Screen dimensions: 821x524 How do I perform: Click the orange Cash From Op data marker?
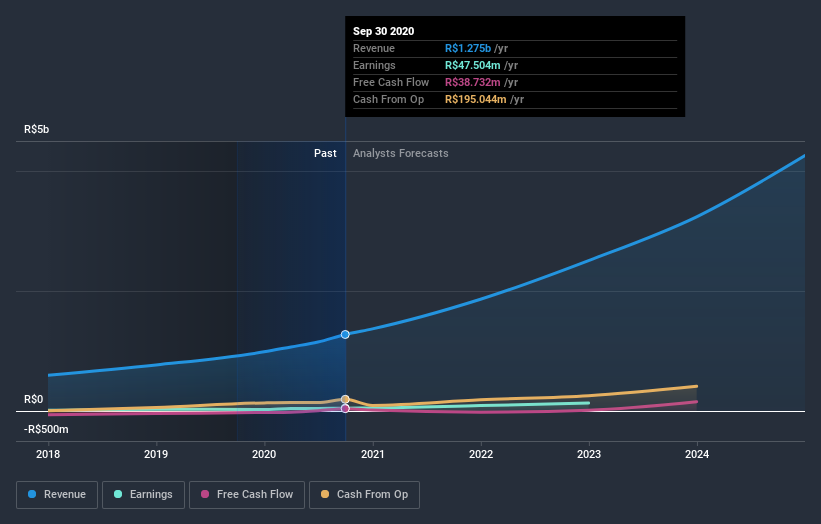pyautogui.click(x=345, y=399)
